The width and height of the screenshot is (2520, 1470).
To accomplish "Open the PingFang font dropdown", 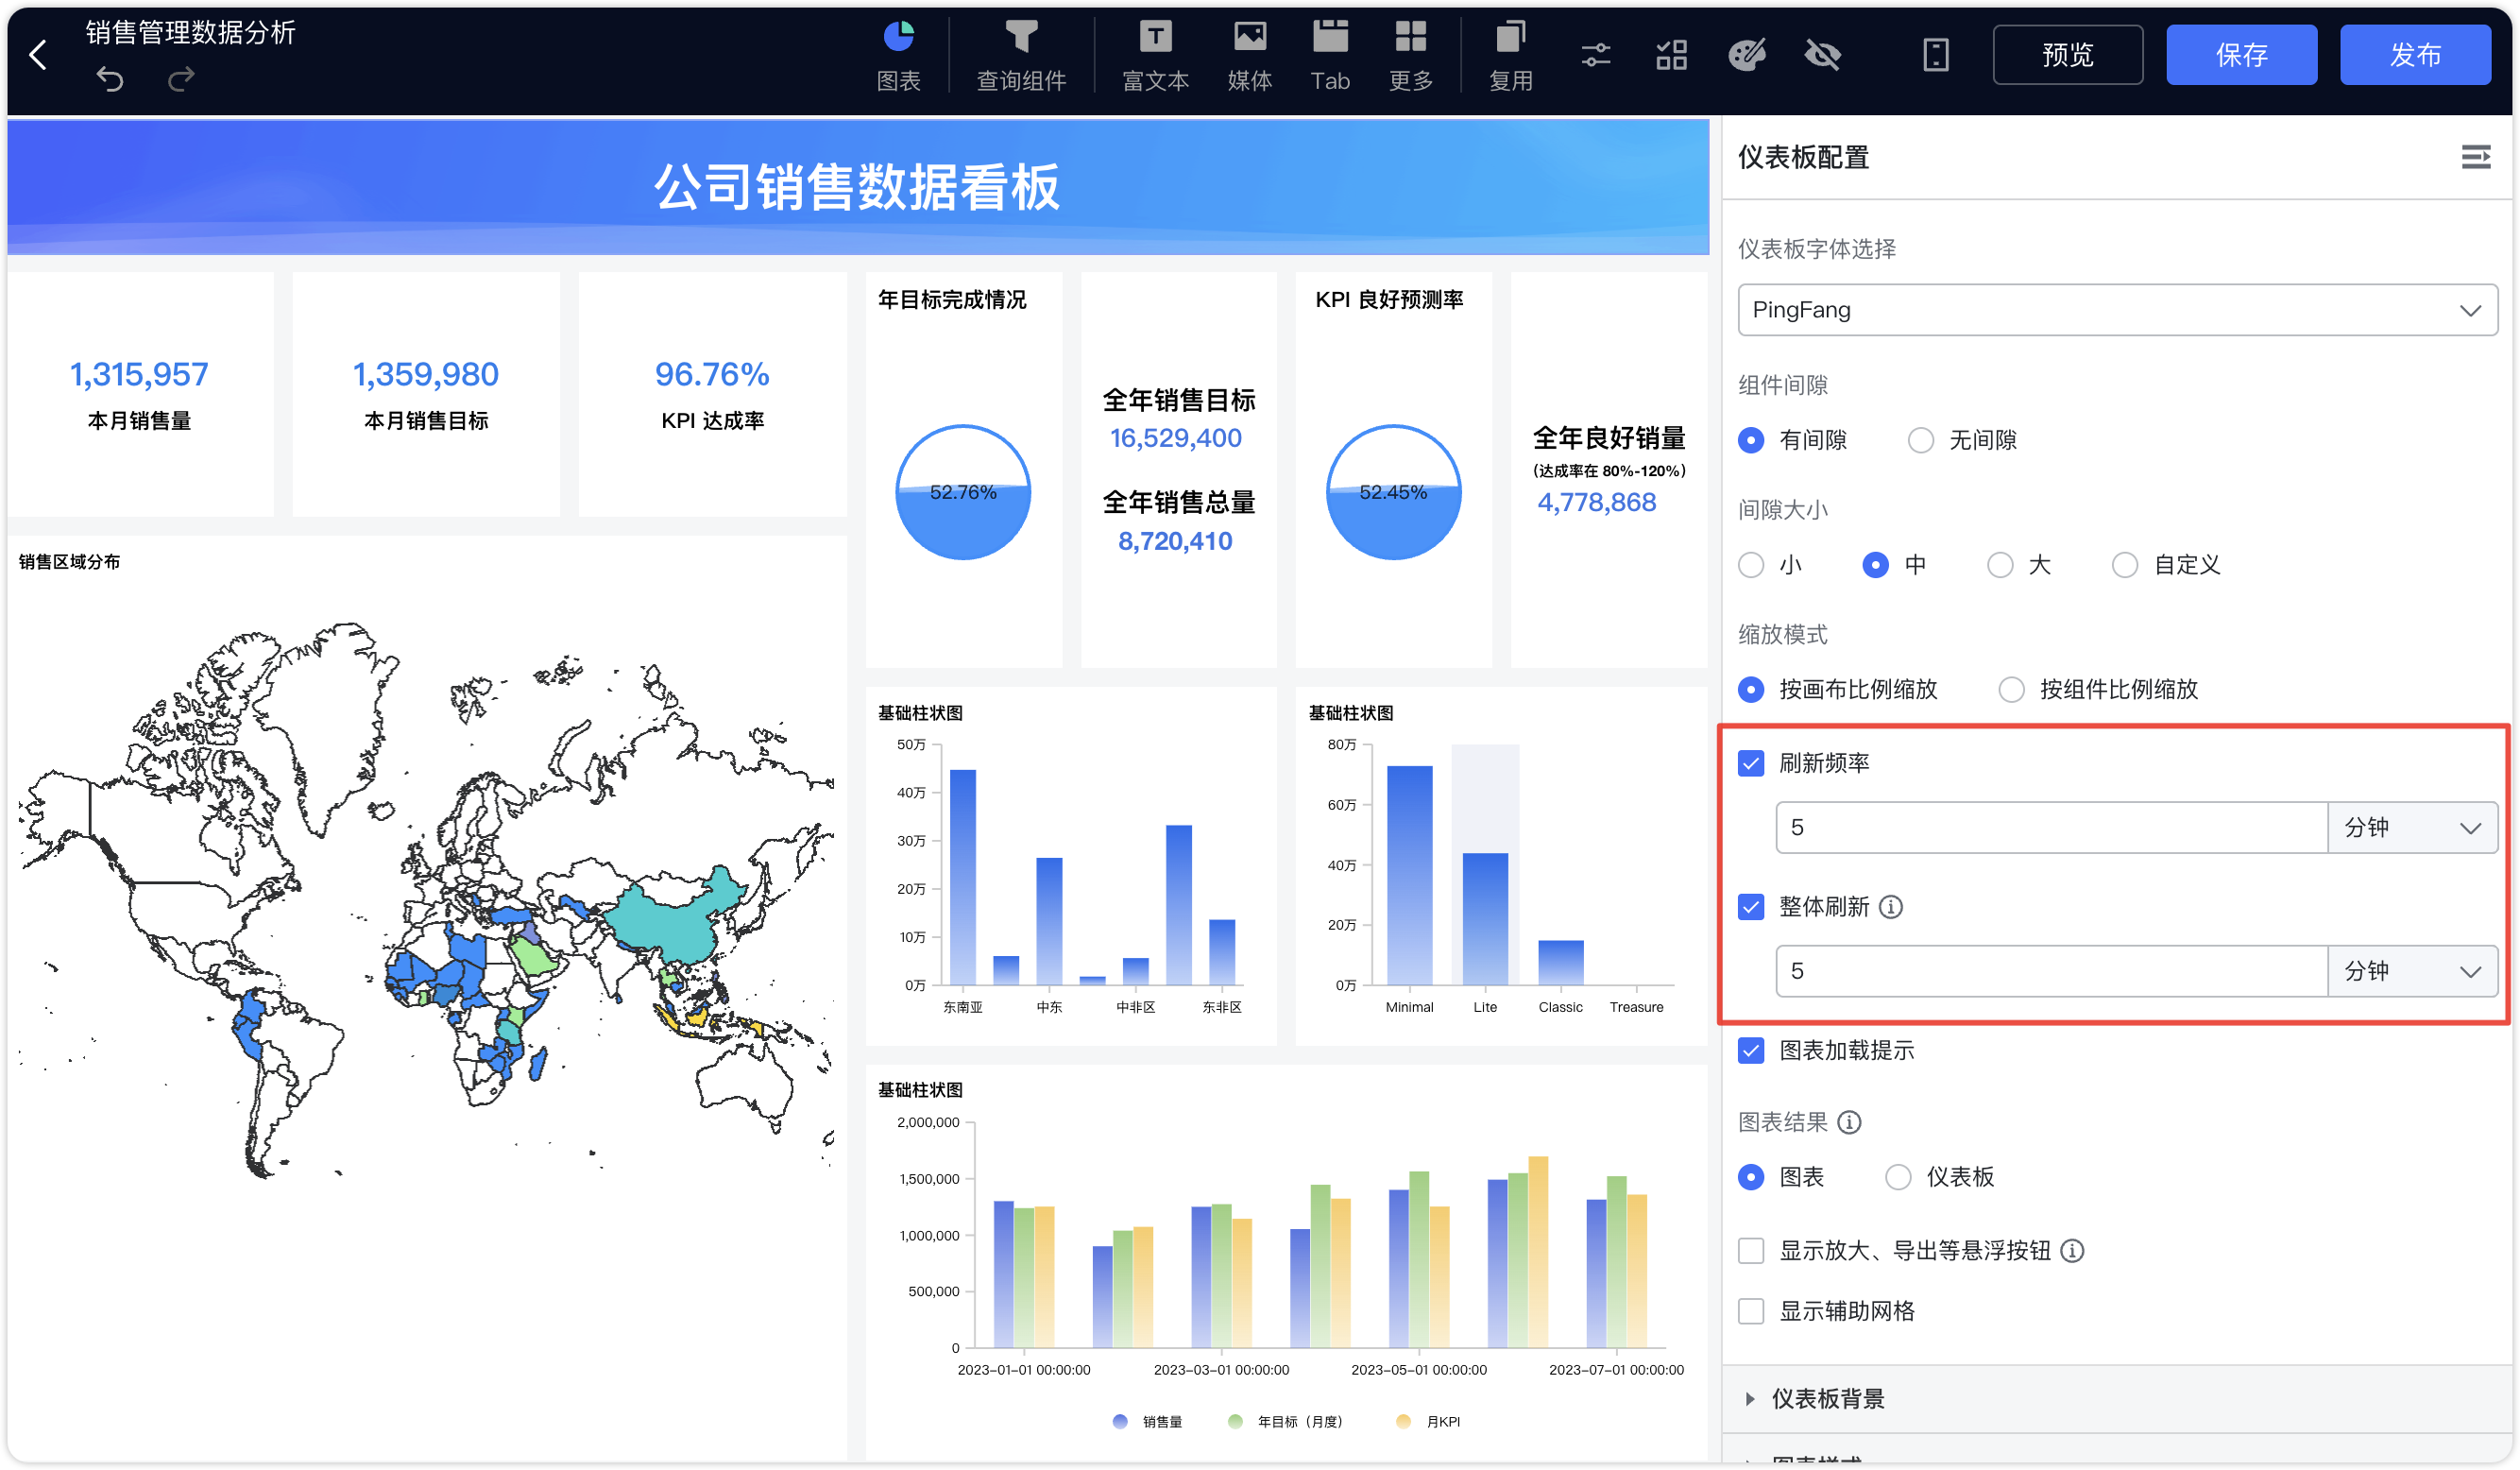I will pos(2117,310).
